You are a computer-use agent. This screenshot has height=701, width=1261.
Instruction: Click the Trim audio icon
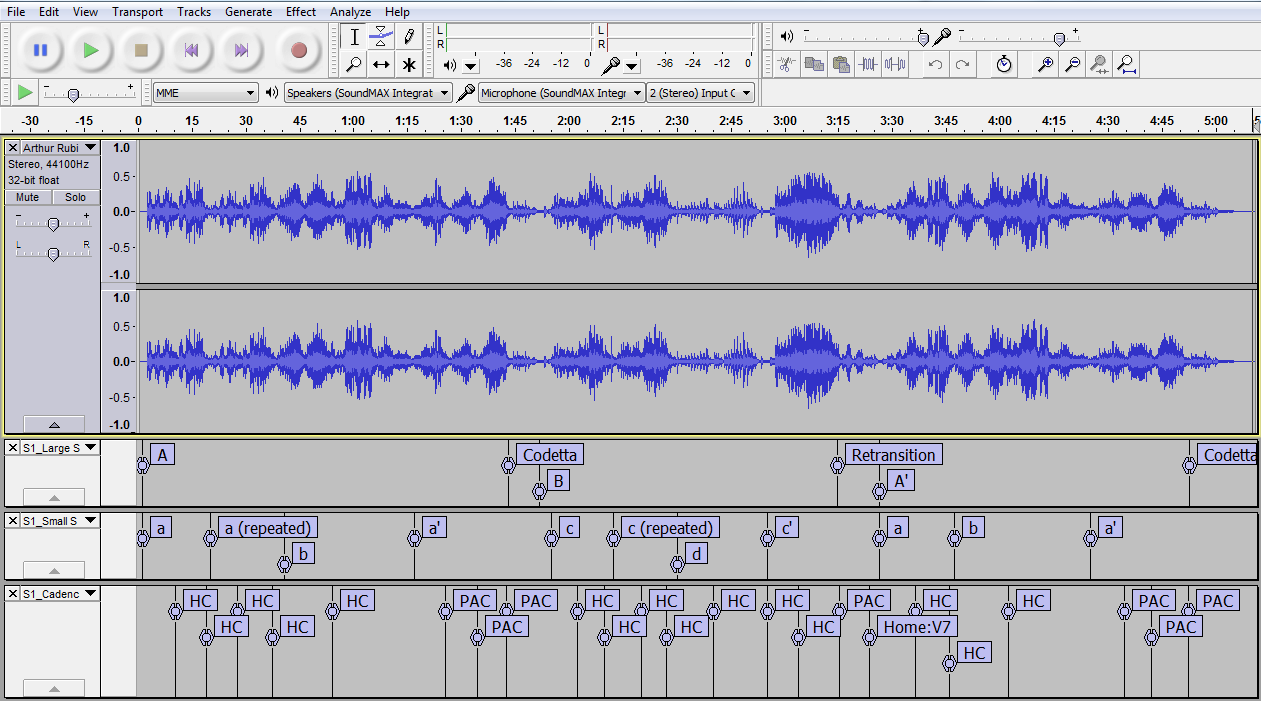pos(868,64)
